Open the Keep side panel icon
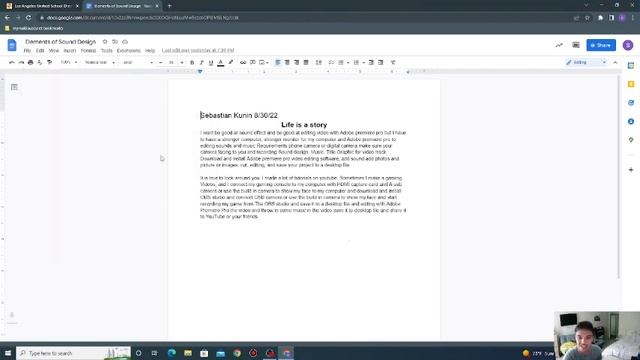This screenshot has width=640, height=360. (631, 84)
